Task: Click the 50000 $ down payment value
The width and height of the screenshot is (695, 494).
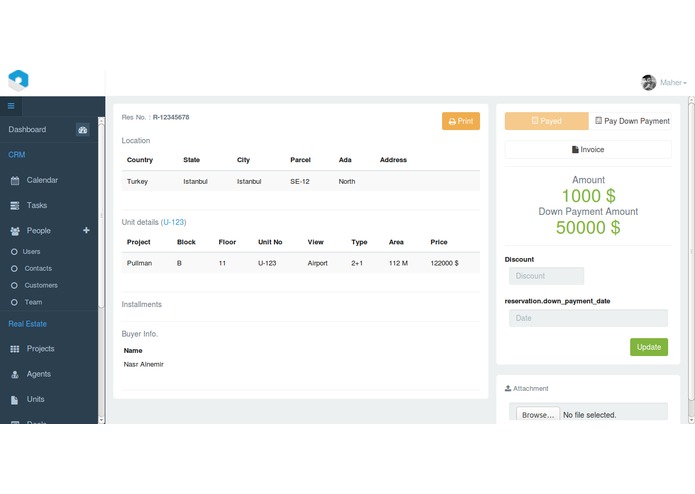Action: pyautogui.click(x=588, y=228)
